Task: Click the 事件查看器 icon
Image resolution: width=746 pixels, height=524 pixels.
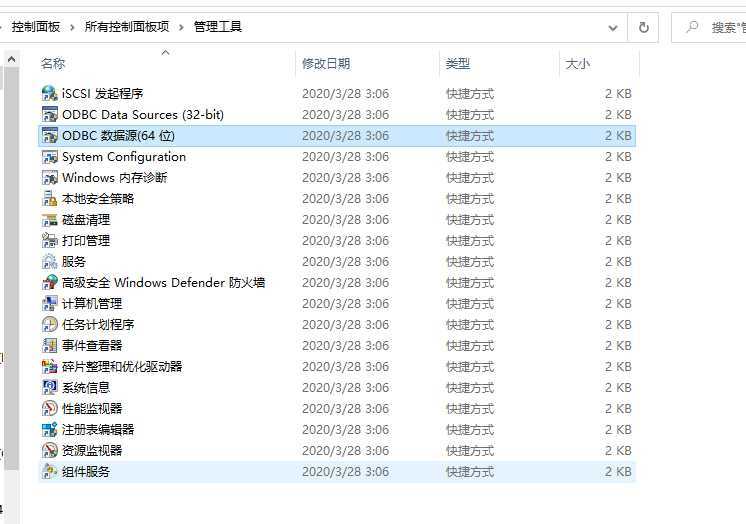Action: [x=49, y=346]
